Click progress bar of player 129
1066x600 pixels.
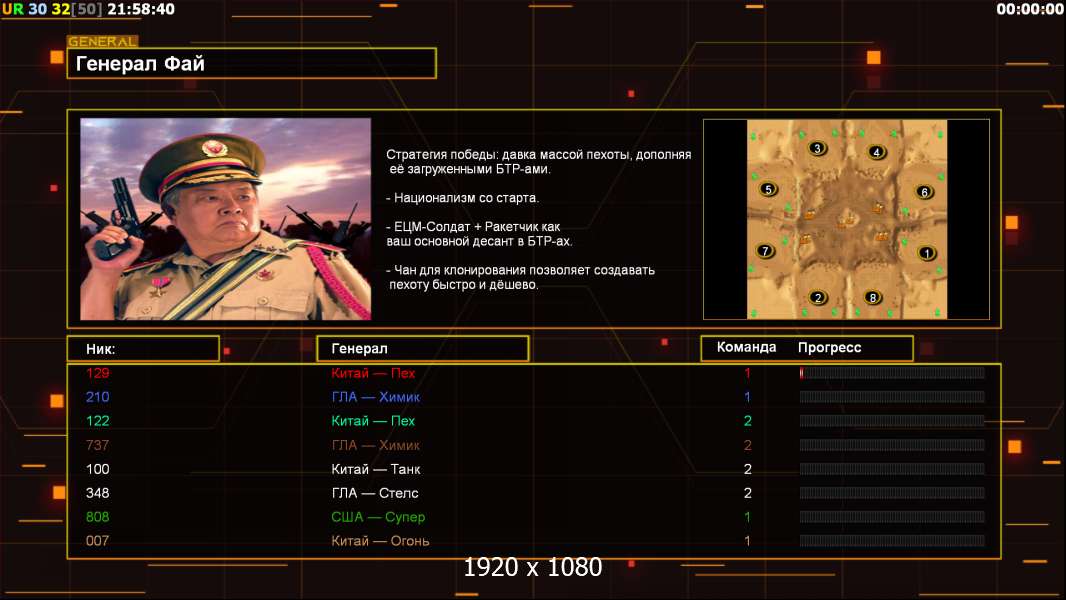[892, 372]
